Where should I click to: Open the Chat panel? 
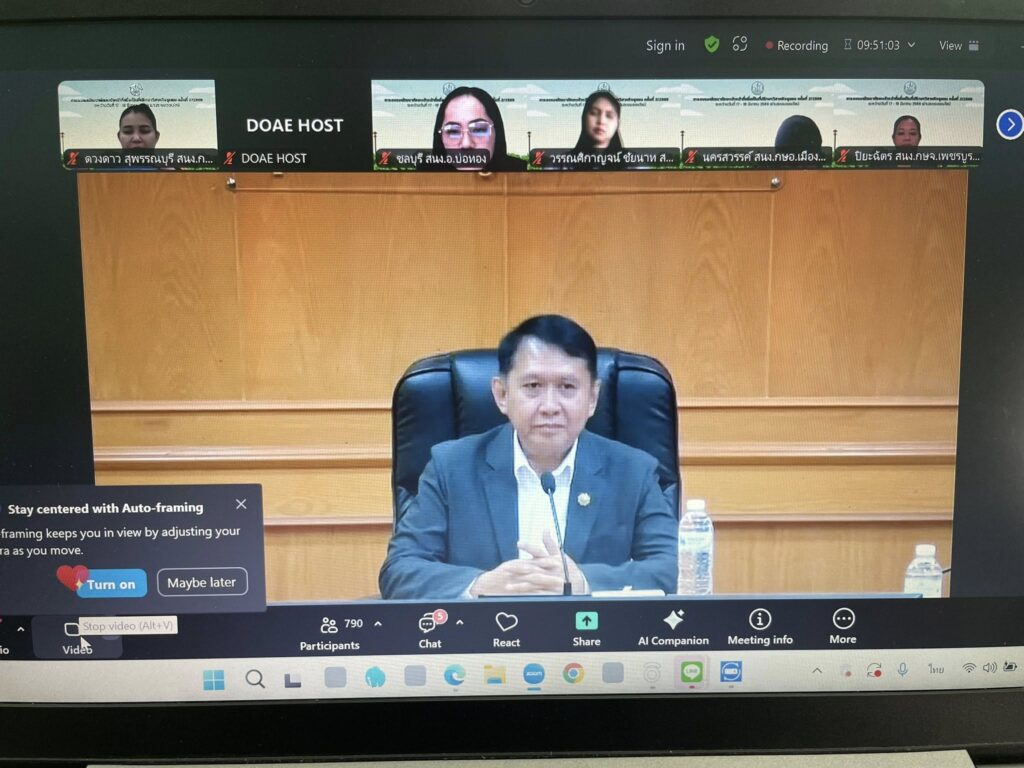[x=430, y=629]
